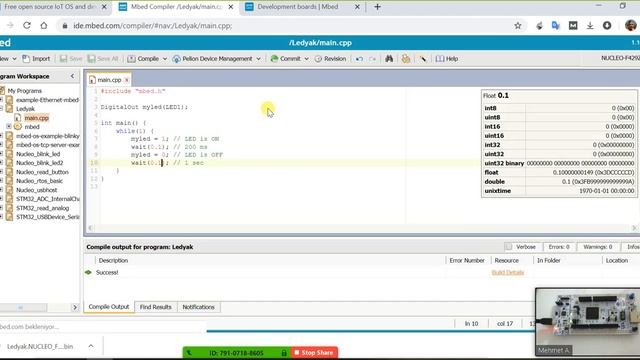The width and height of the screenshot is (640, 360).
Task: Click the Save All icon
Action: 92,59
